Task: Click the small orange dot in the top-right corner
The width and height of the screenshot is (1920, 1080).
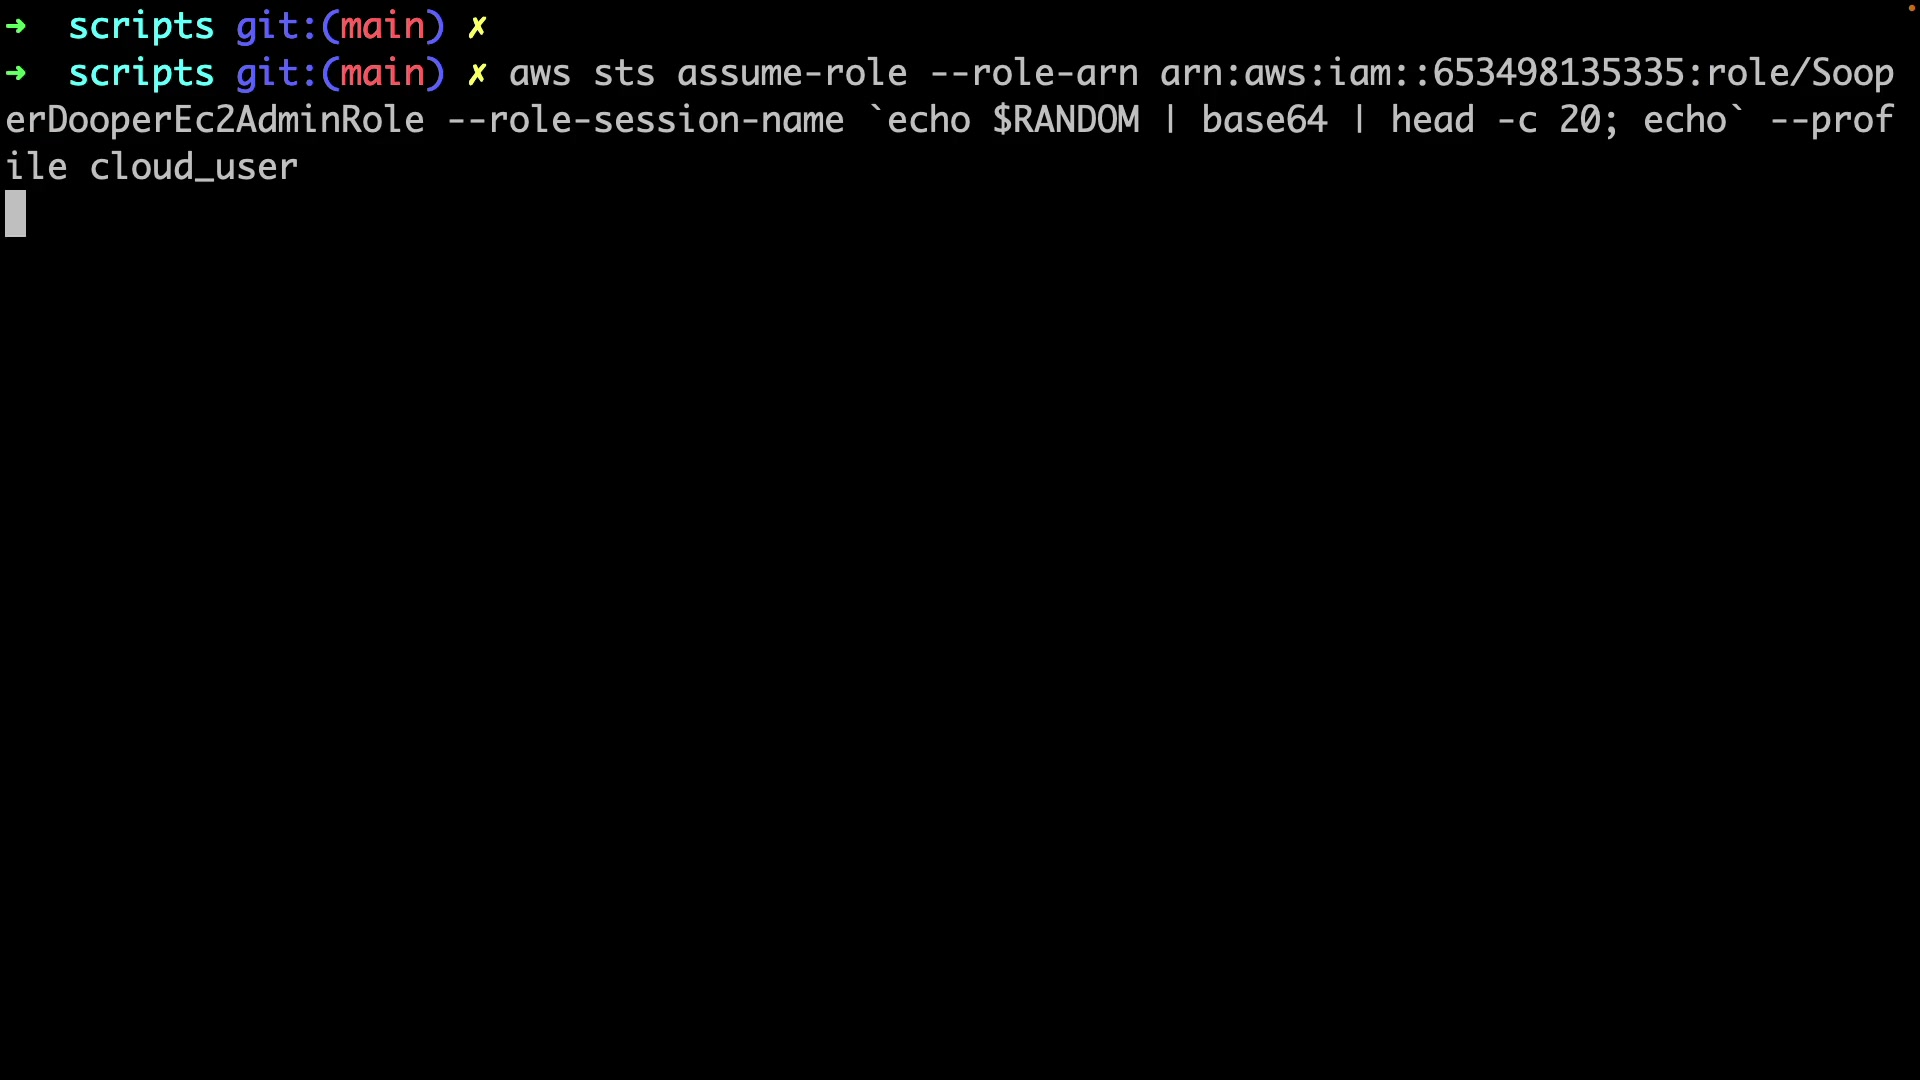Action: (x=1911, y=8)
